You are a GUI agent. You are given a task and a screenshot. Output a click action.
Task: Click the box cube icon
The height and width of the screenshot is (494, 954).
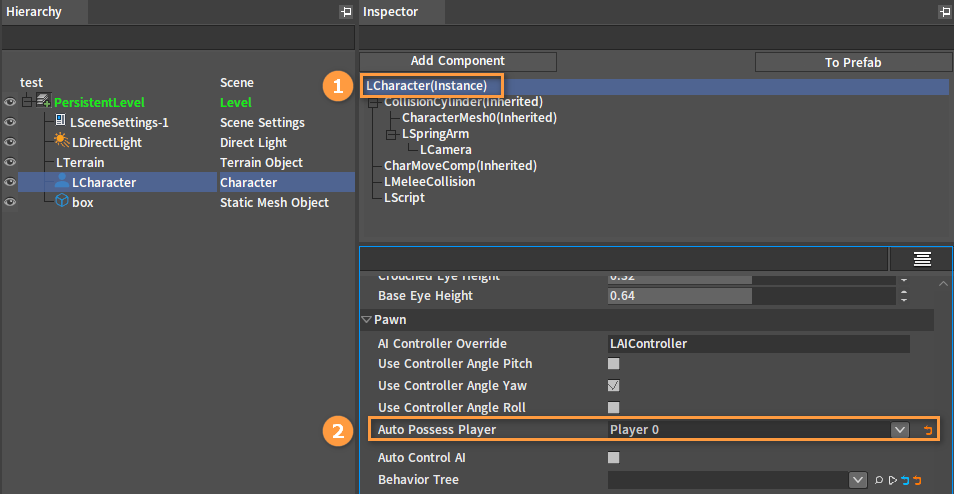[61, 201]
